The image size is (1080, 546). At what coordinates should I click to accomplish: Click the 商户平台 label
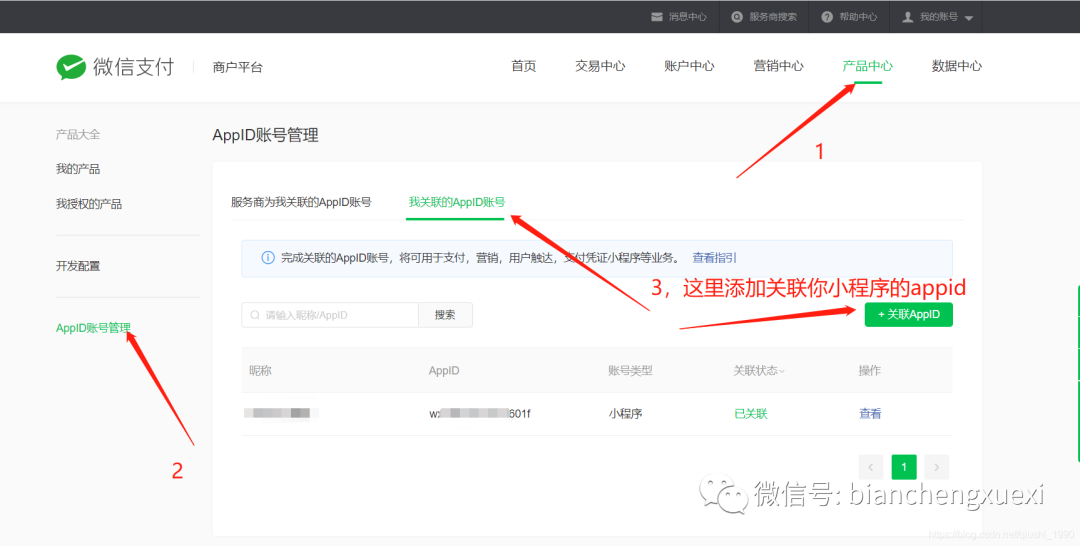click(x=238, y=67)
